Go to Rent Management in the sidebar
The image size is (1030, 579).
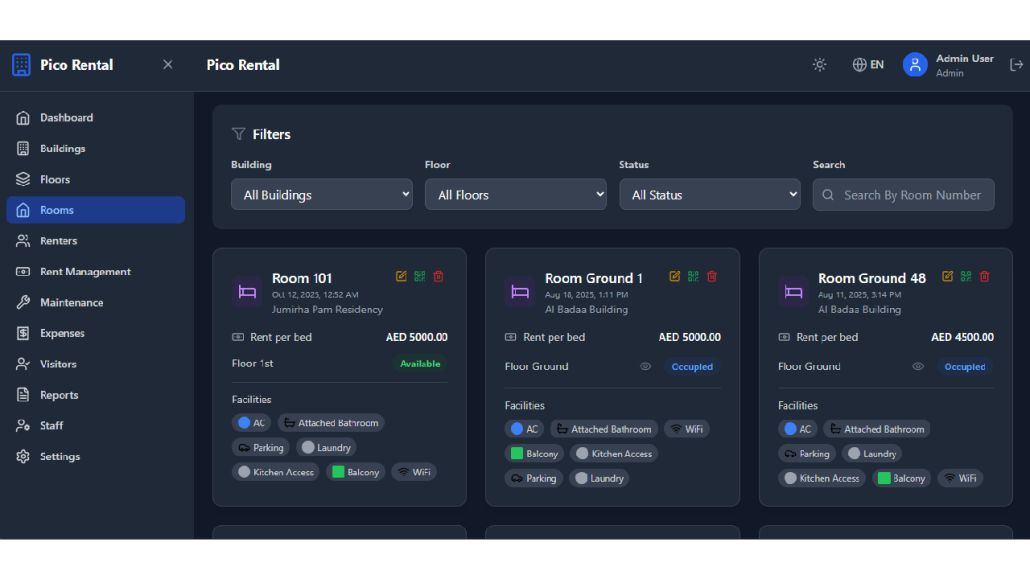pos(85,272)
